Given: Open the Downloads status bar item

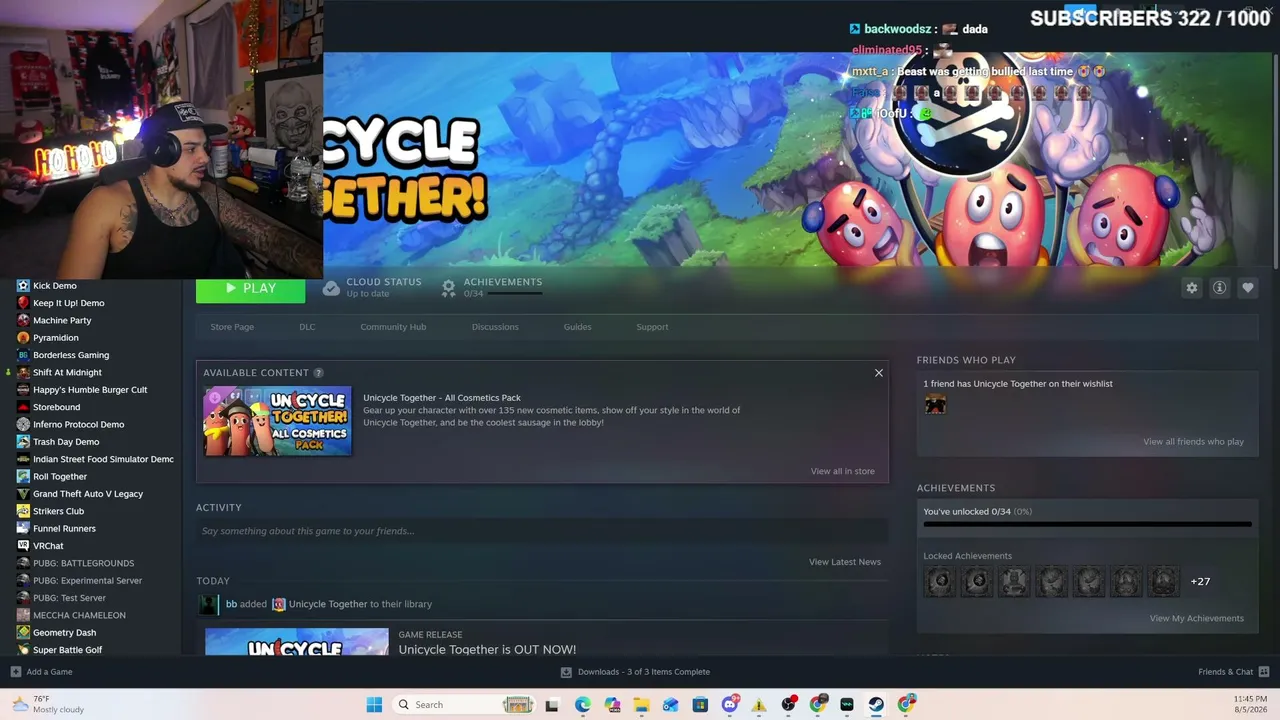Looking at the screenshot, I should (635, 672).
